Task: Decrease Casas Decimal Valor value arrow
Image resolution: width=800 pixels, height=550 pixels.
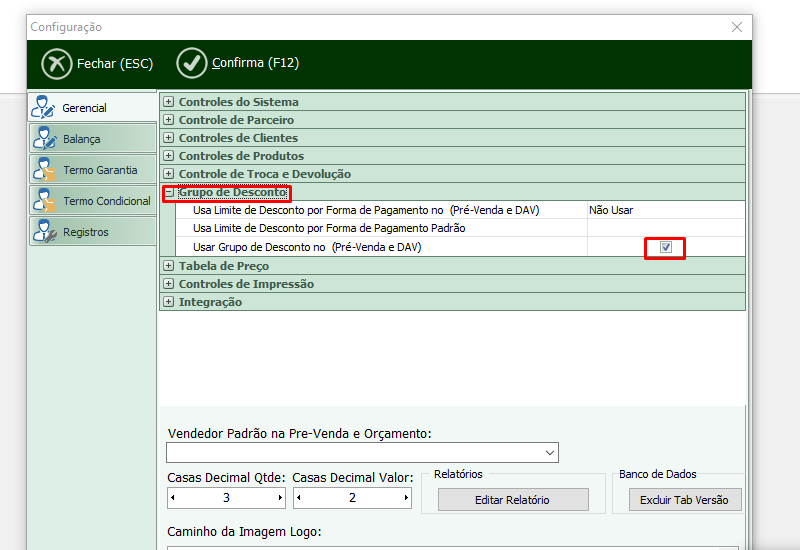Action: pyautogui.click(x=299, y=498)
